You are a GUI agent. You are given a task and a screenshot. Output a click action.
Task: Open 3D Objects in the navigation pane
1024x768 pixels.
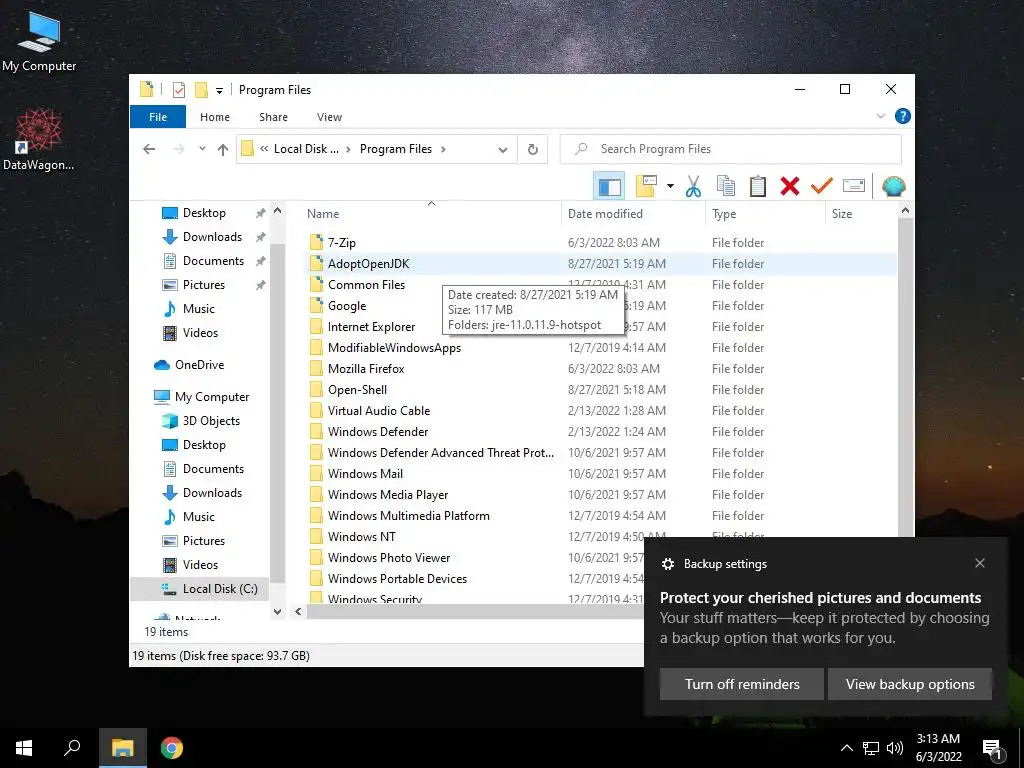pos(211,421)
